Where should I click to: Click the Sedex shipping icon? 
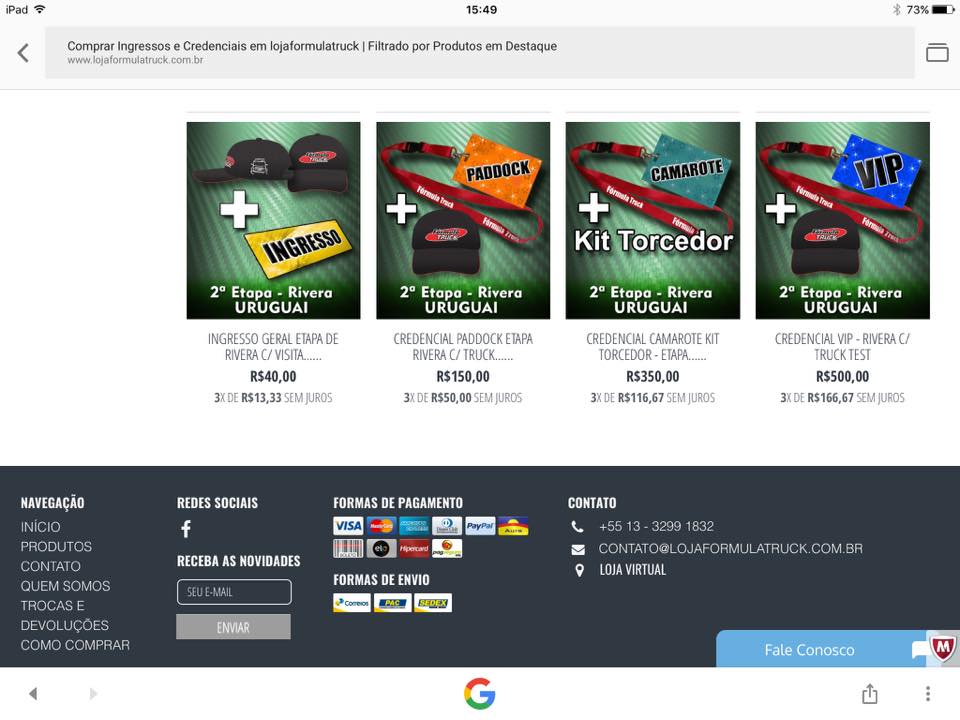[x=433, y=603]
